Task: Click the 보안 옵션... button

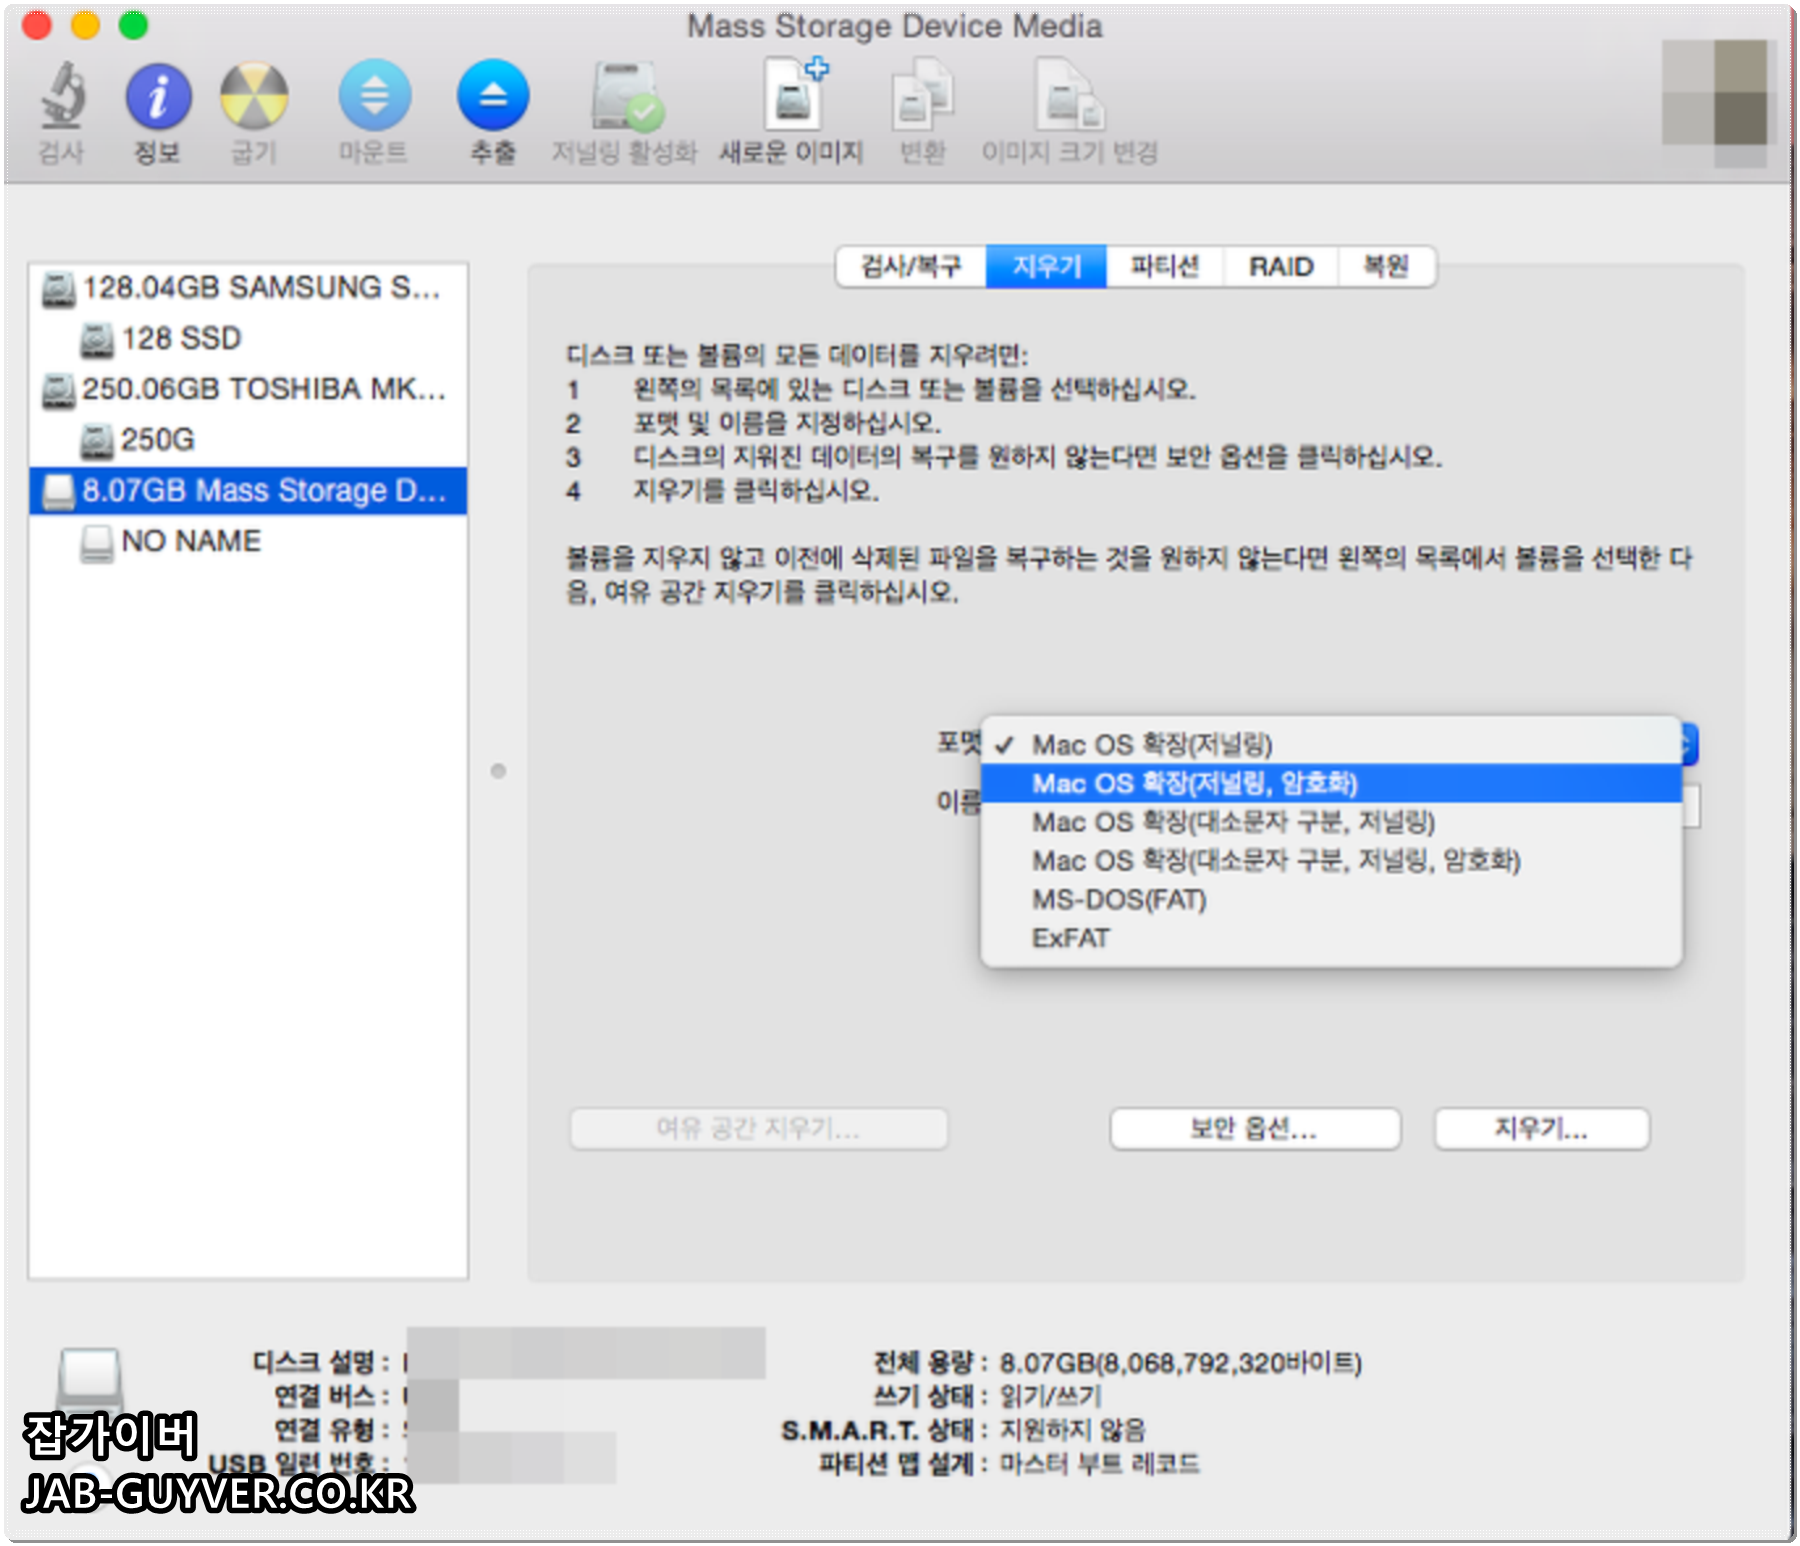Action: point(1255,1130)
